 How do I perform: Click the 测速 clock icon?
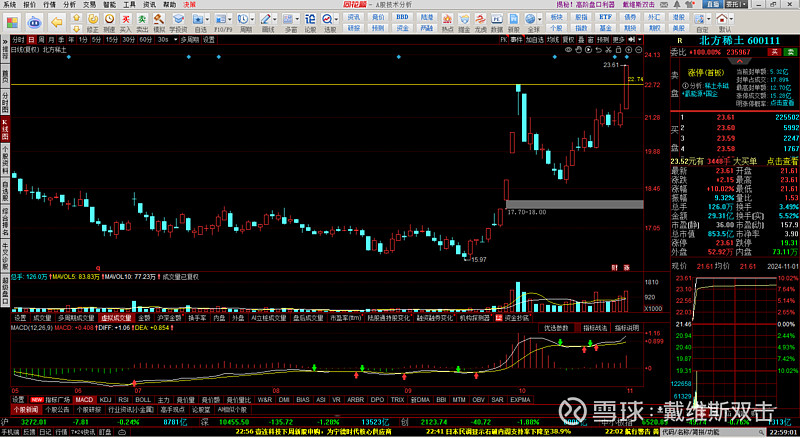(x=109, y=22)
